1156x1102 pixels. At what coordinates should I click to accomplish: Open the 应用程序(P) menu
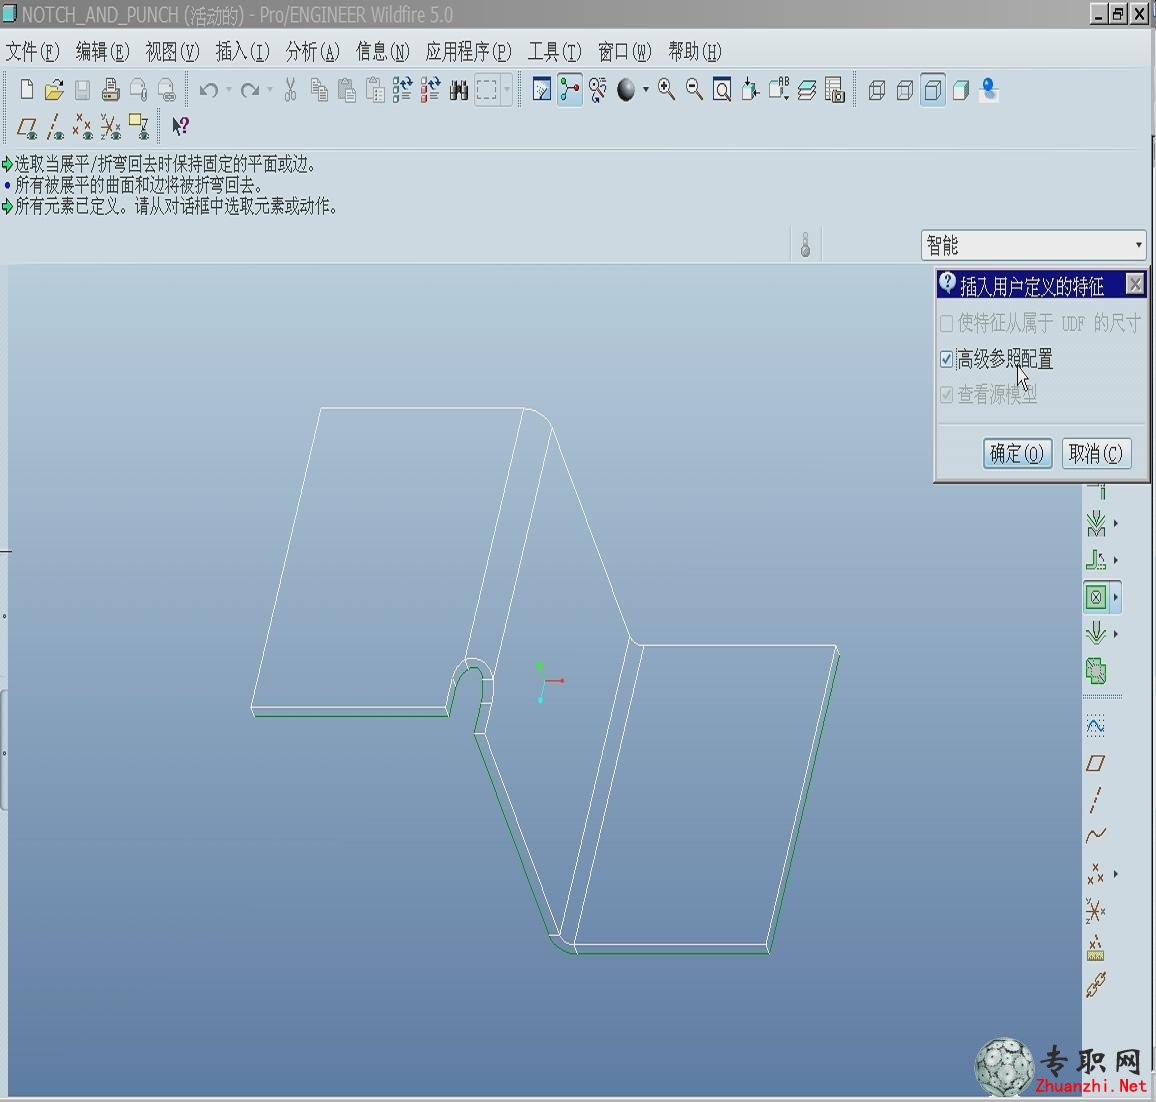point(468,52)
